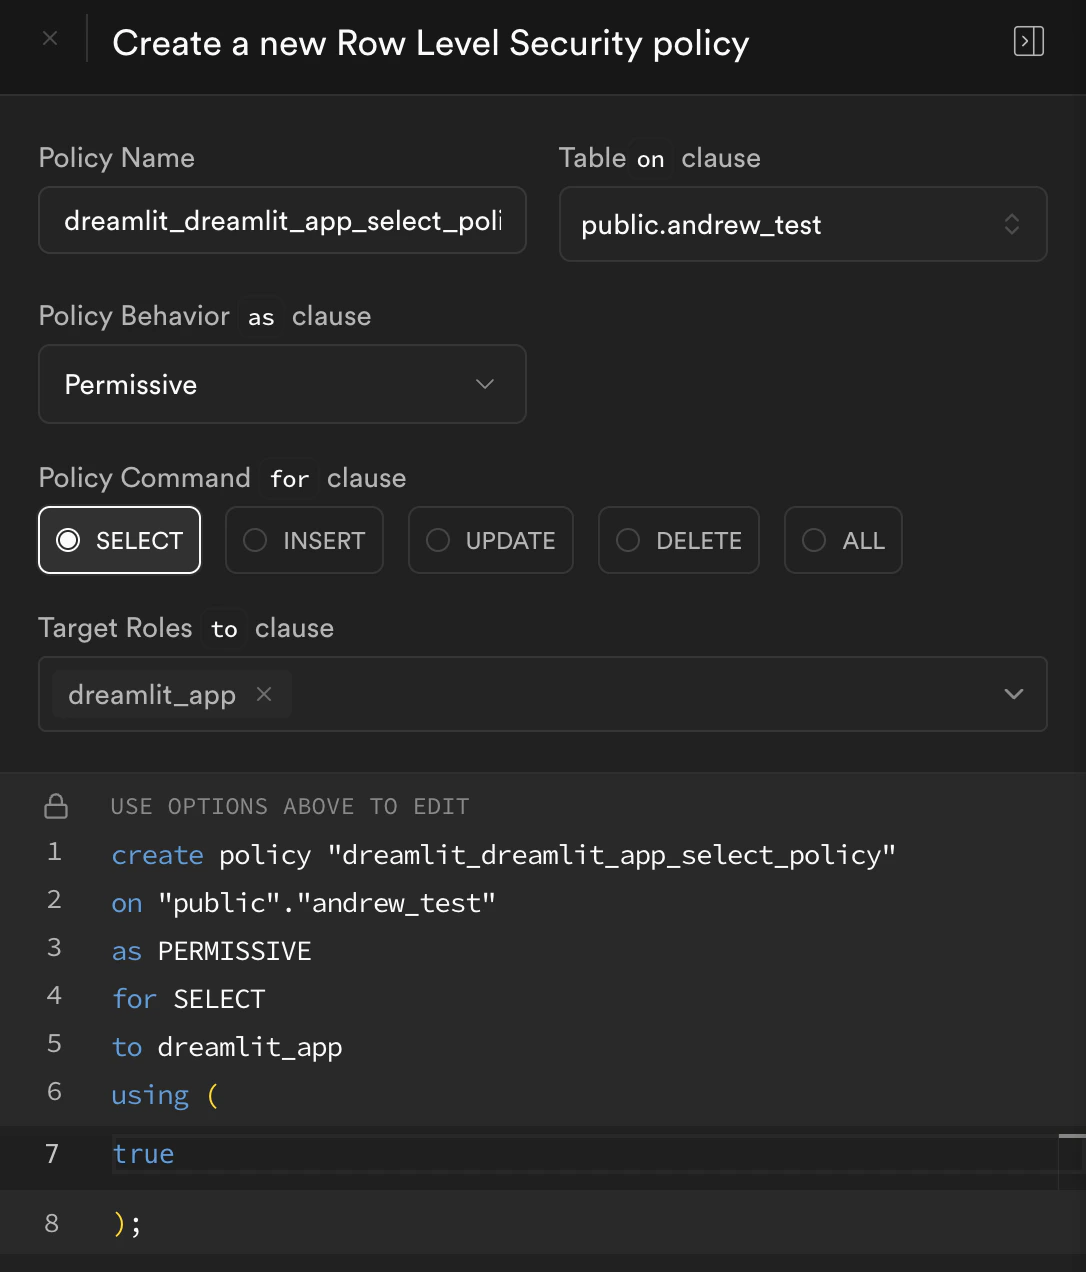Edit the Policy Name input field
Image resolution: width=1086 pixels, height=1272 pixels.
[x=282, y=220]
